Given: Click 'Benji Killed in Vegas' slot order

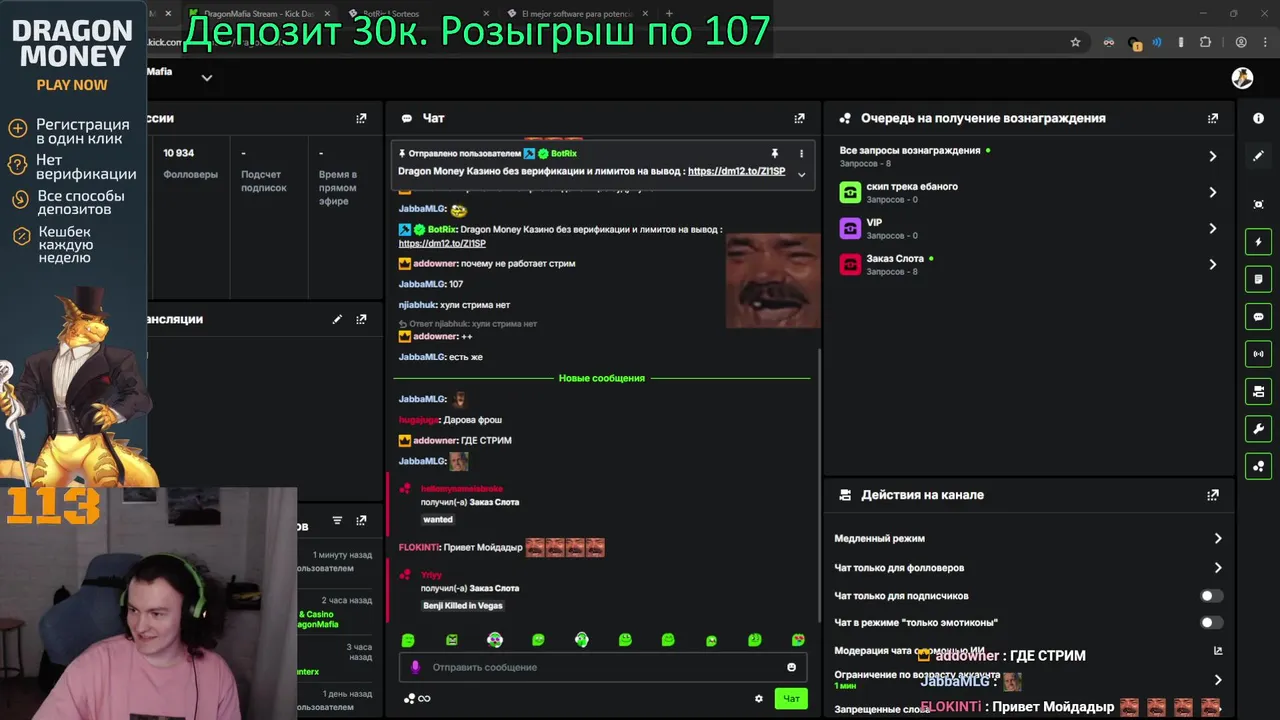Looking at the screenshot, I should pyautogui.click(x=463, y=605).
